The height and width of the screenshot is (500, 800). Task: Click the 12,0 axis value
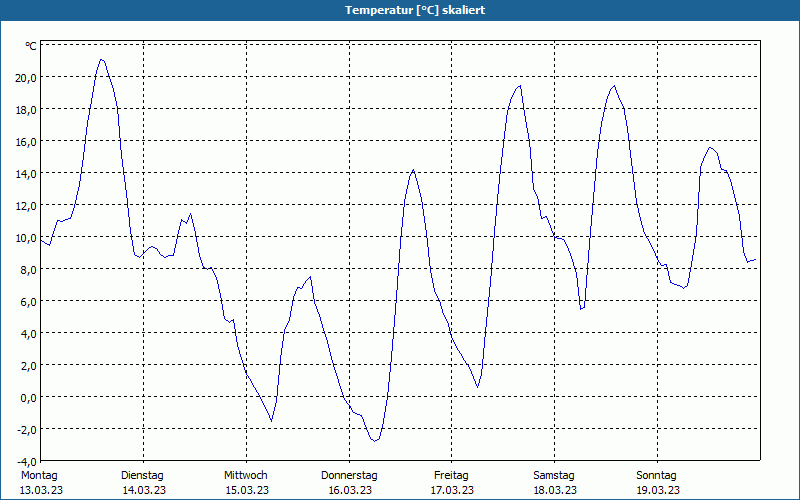26,206
